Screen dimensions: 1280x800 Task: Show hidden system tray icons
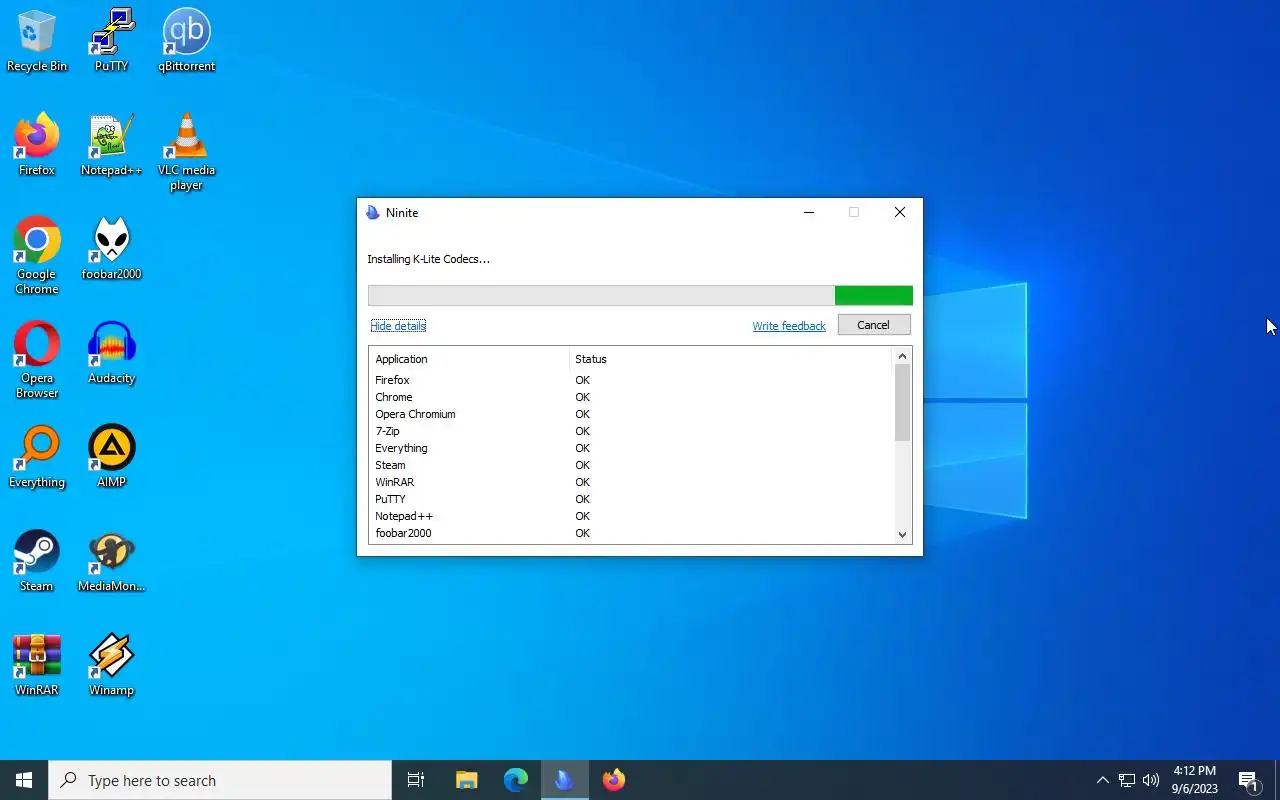pyautogui.click(x=1102, y=780)
